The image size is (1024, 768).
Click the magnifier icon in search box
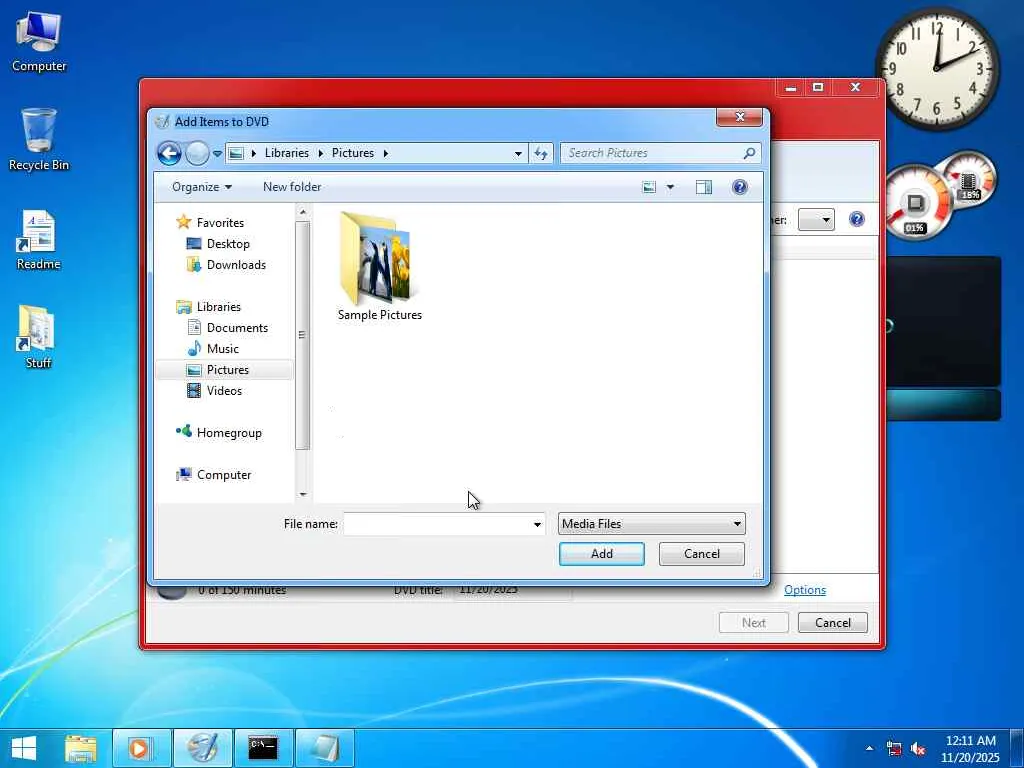click(x=749, y=153)
